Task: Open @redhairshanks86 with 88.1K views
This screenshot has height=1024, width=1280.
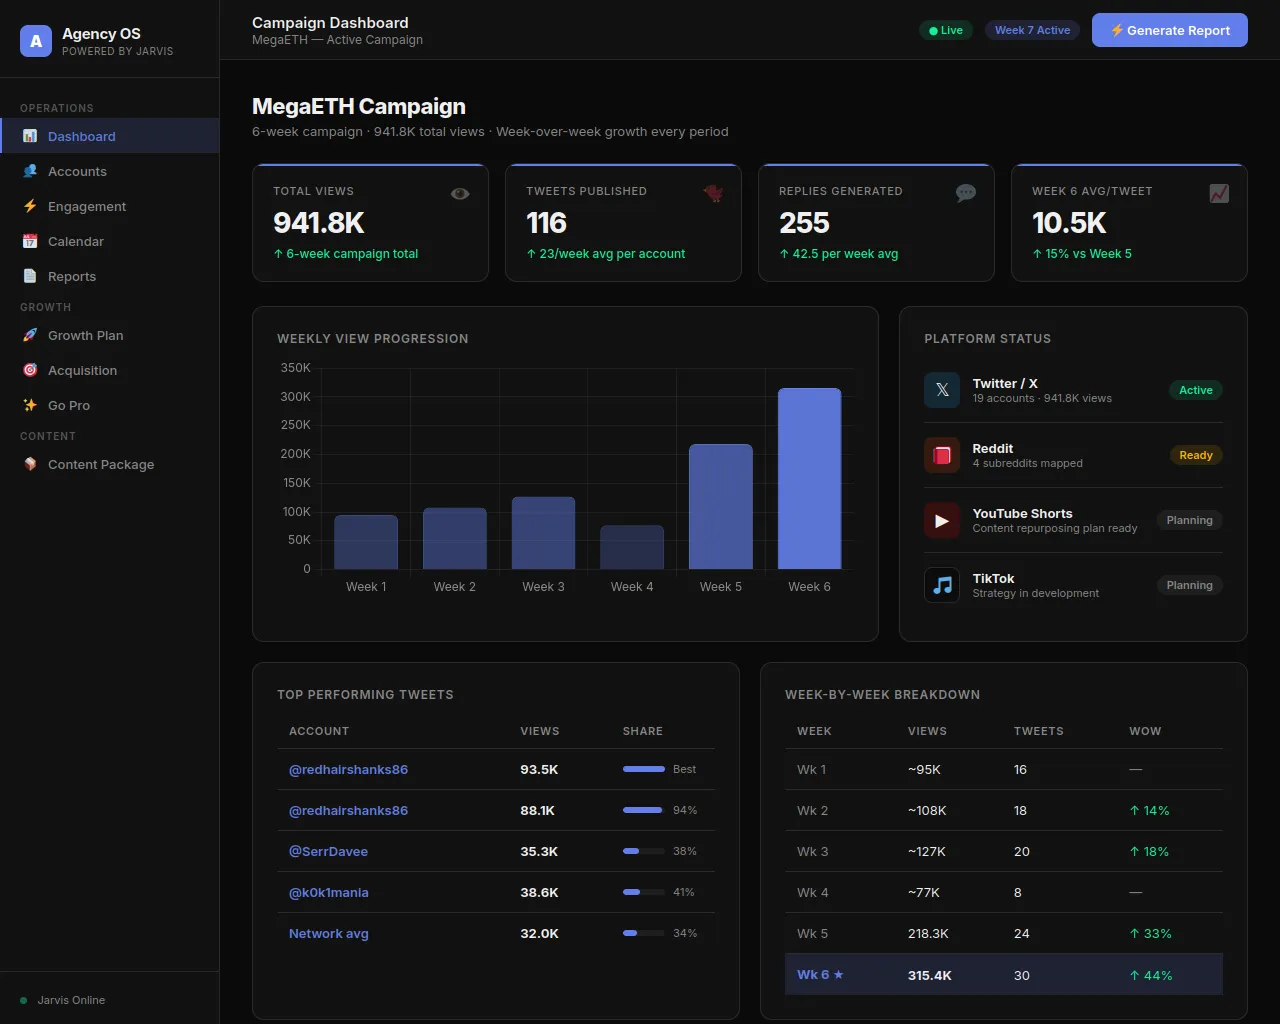Action: point(348,810)
